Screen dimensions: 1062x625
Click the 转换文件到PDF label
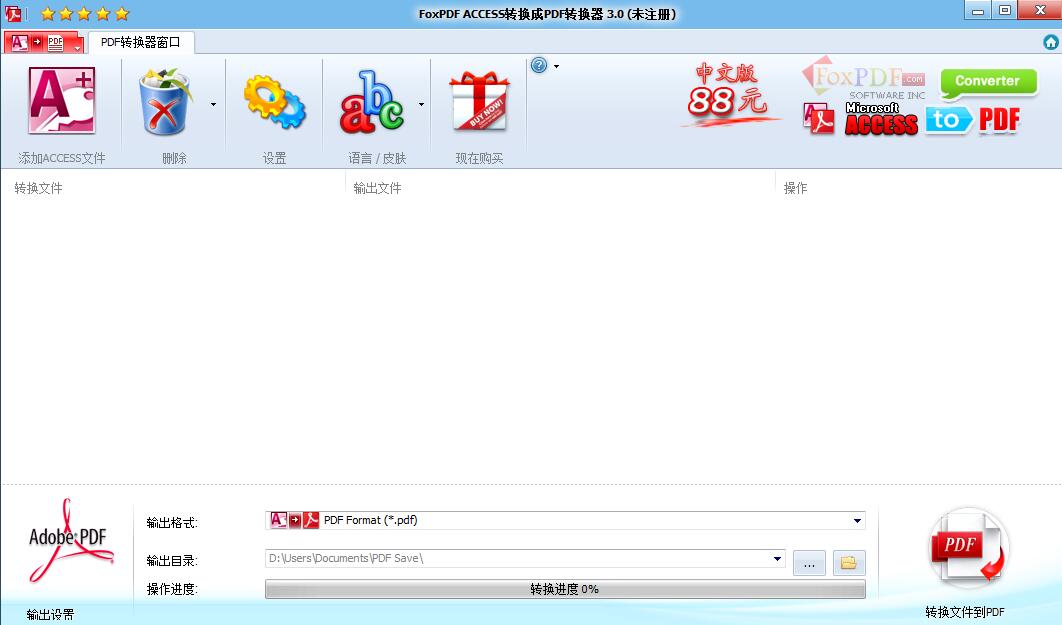[965, 612]
